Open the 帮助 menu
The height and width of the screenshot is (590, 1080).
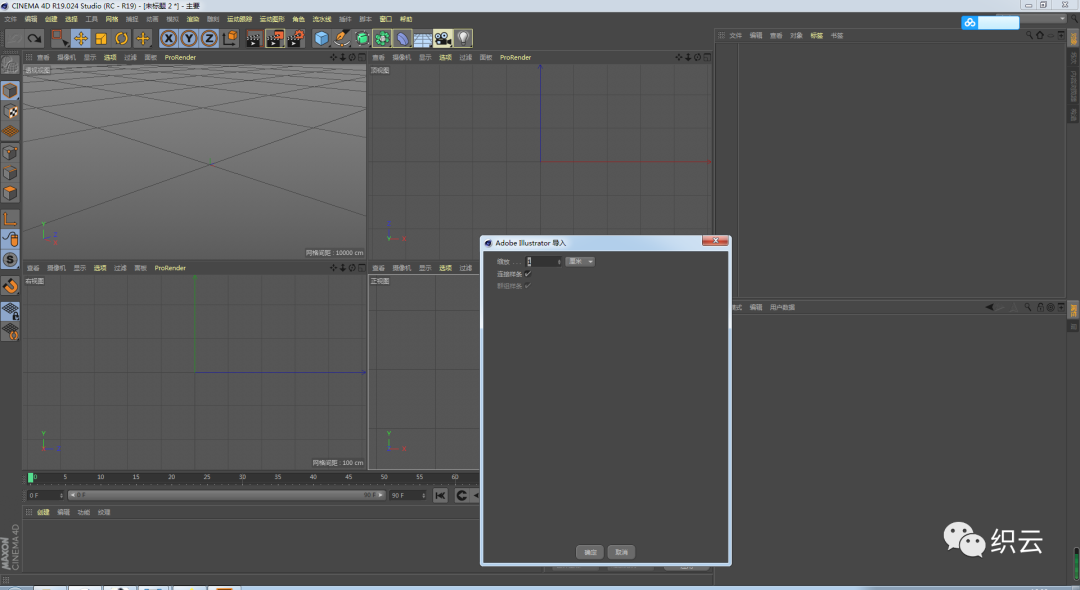click(406, 19)
